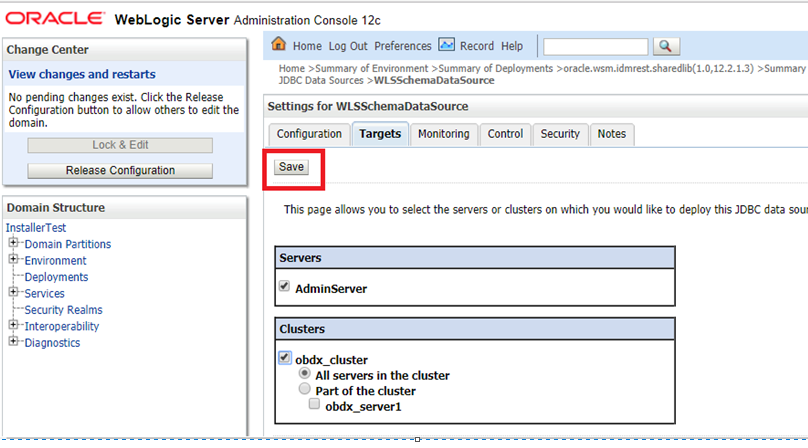Image resolution: width=808 pixels, height=448 pixels.
Task: Expand the Services tree node
Action: [13, 292]
